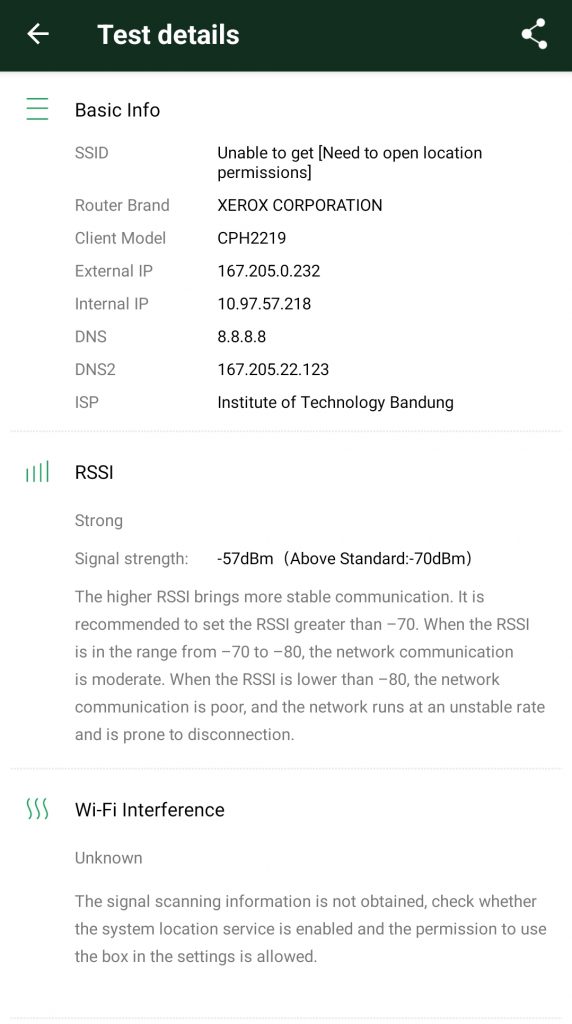Tap the Unknown interference status label

click(x=108, y=857)
